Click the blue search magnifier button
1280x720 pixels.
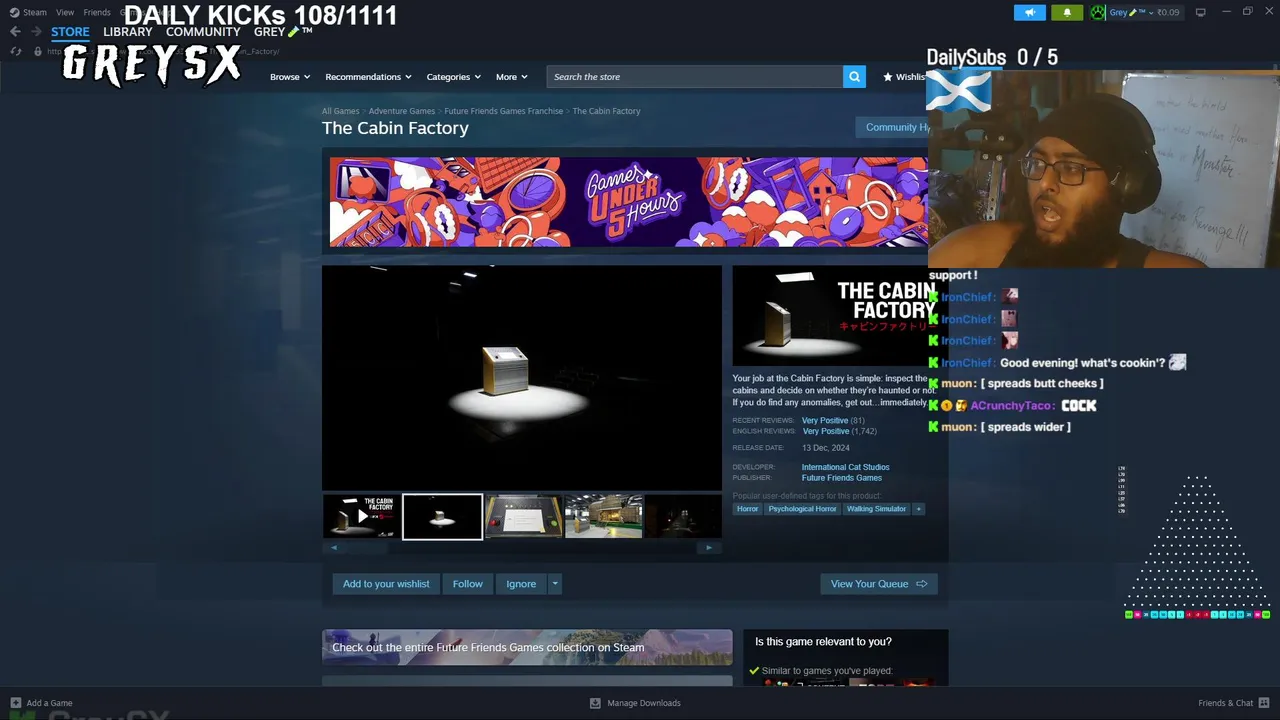tap(854, 76)
